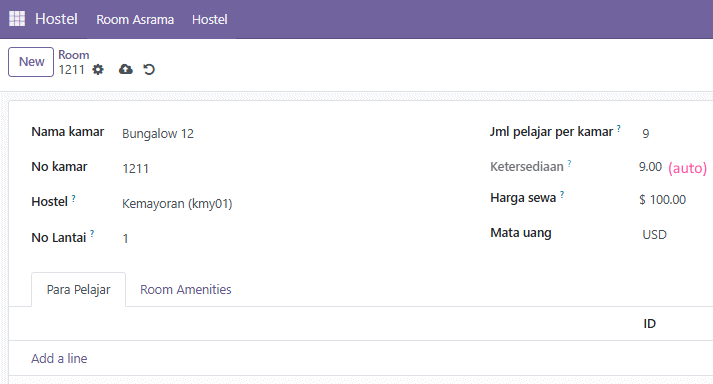
Task: Select the Para Pelajar tab
Action: (79, 289)
